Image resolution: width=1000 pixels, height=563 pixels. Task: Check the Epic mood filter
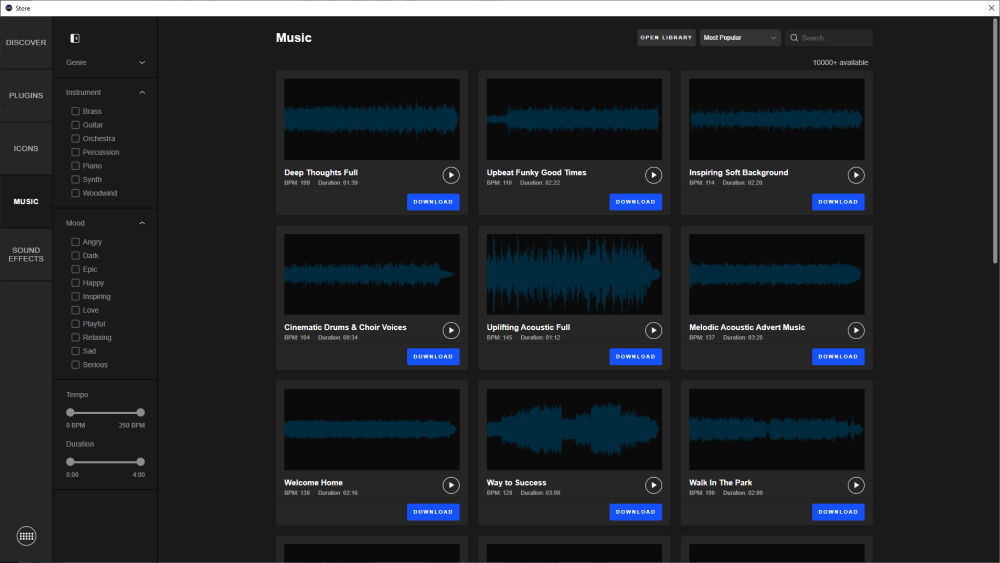pyautogui.click(x=75, y=269)
